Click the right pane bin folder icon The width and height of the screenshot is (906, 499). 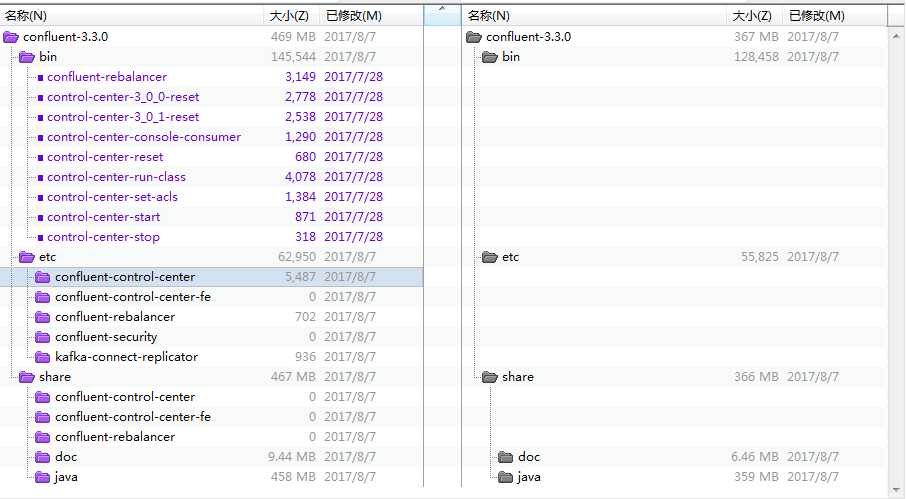point(490,57)
